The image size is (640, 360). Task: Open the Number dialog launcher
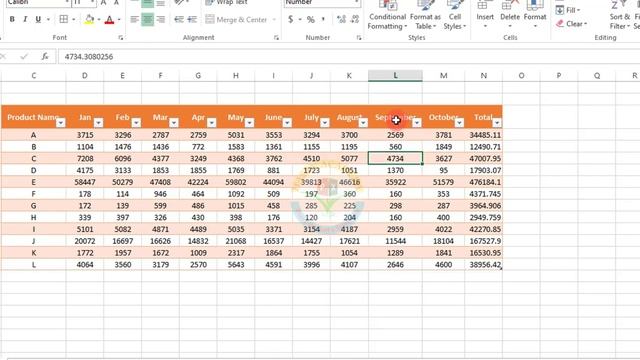tap(359, 38)
